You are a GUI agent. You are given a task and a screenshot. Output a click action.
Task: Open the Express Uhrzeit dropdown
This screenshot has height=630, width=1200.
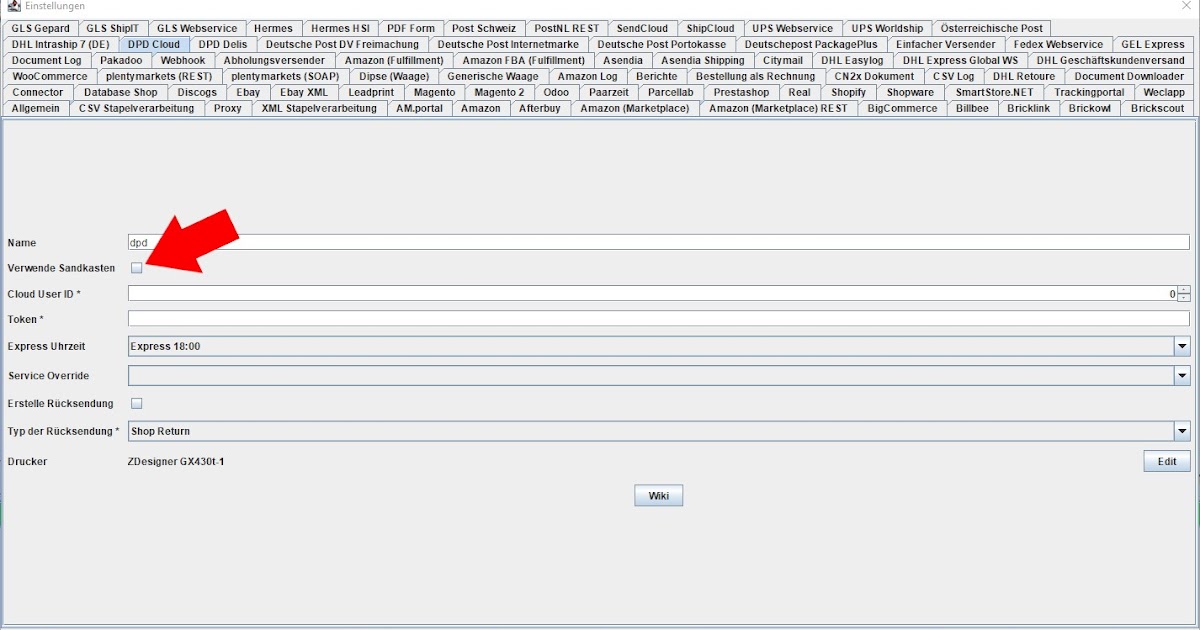coord(1182,346)
